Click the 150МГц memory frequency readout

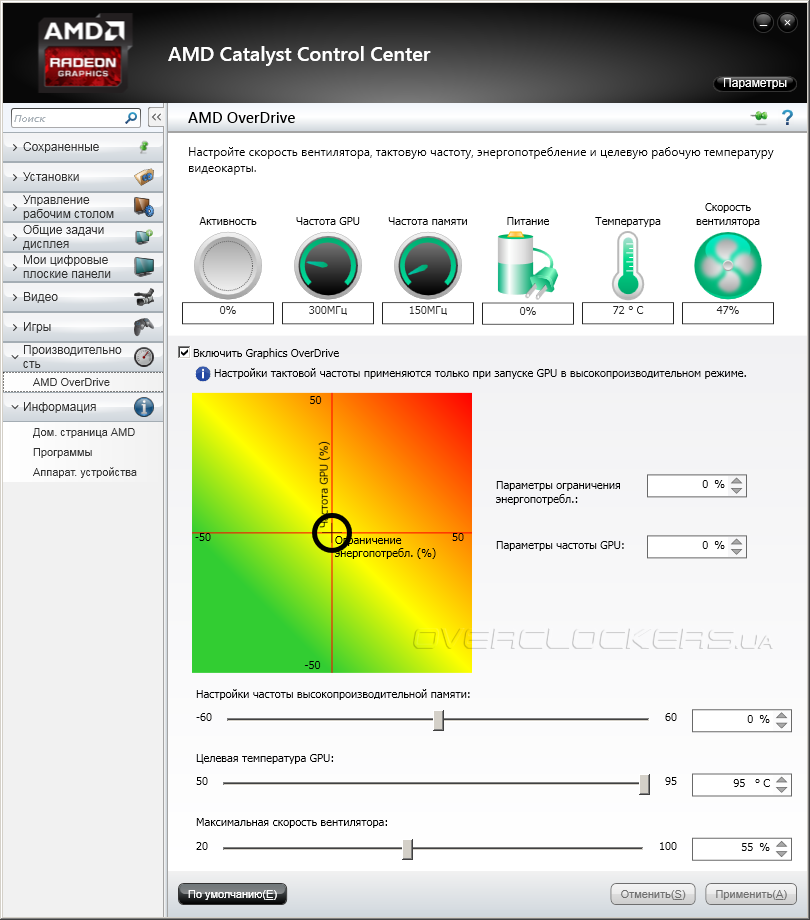click(x=428, y=313)
